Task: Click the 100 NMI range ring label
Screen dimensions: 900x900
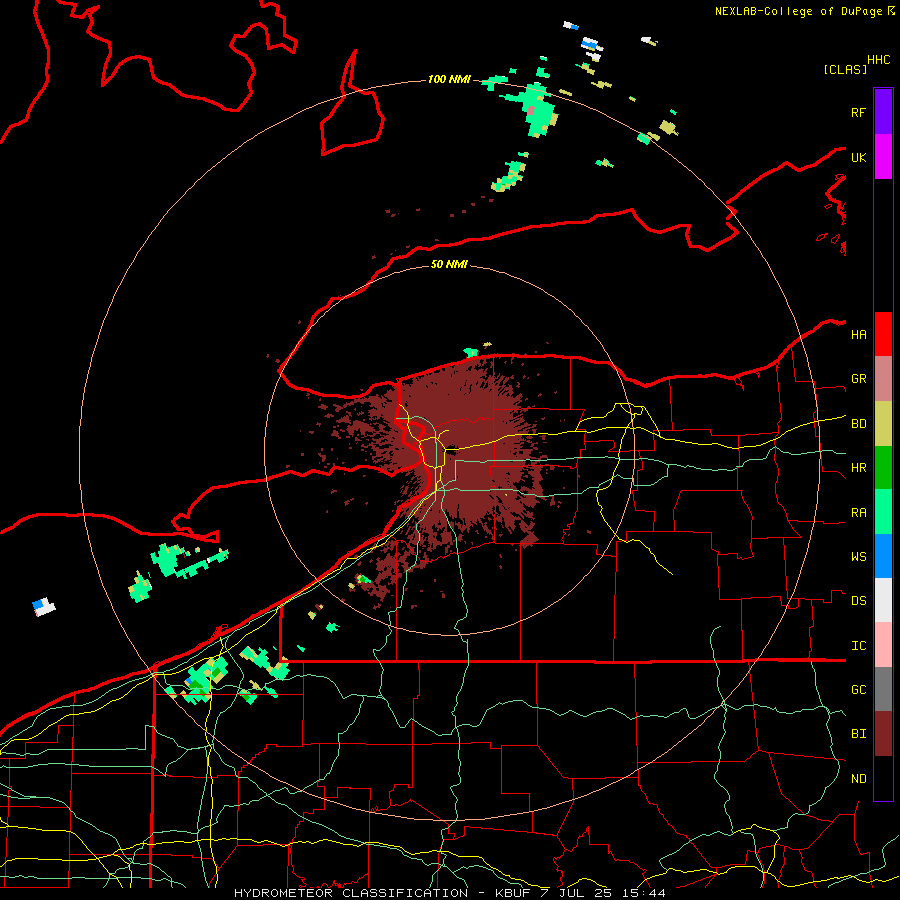Action: pos(449,79)
